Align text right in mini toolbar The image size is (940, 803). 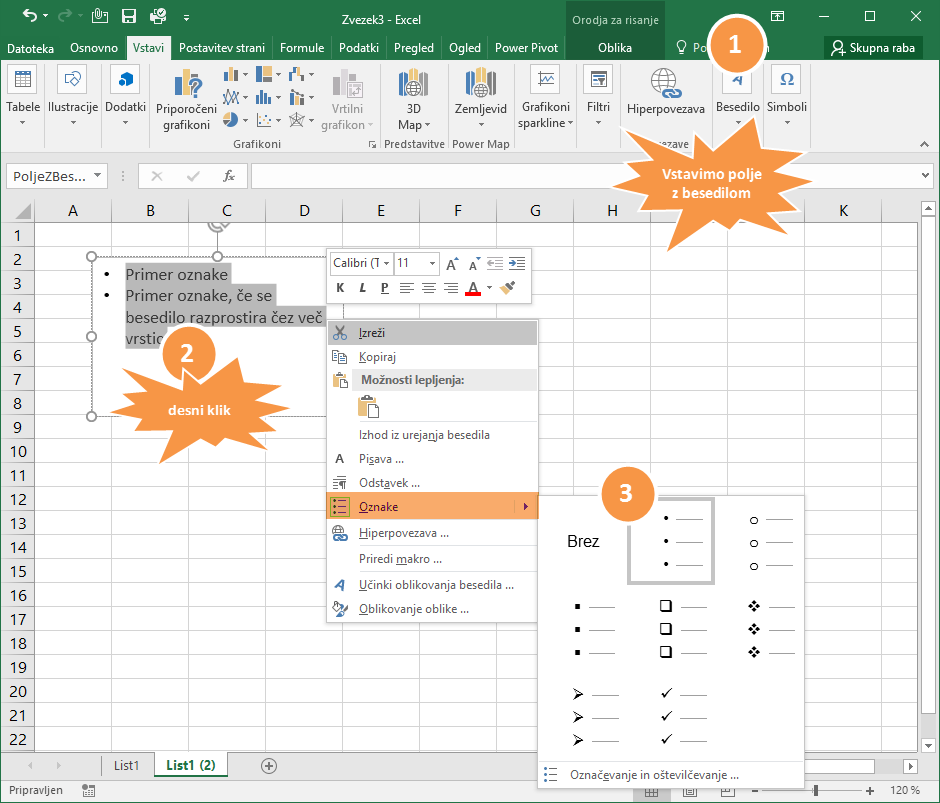pyautogui.click(x=451, y=288)
